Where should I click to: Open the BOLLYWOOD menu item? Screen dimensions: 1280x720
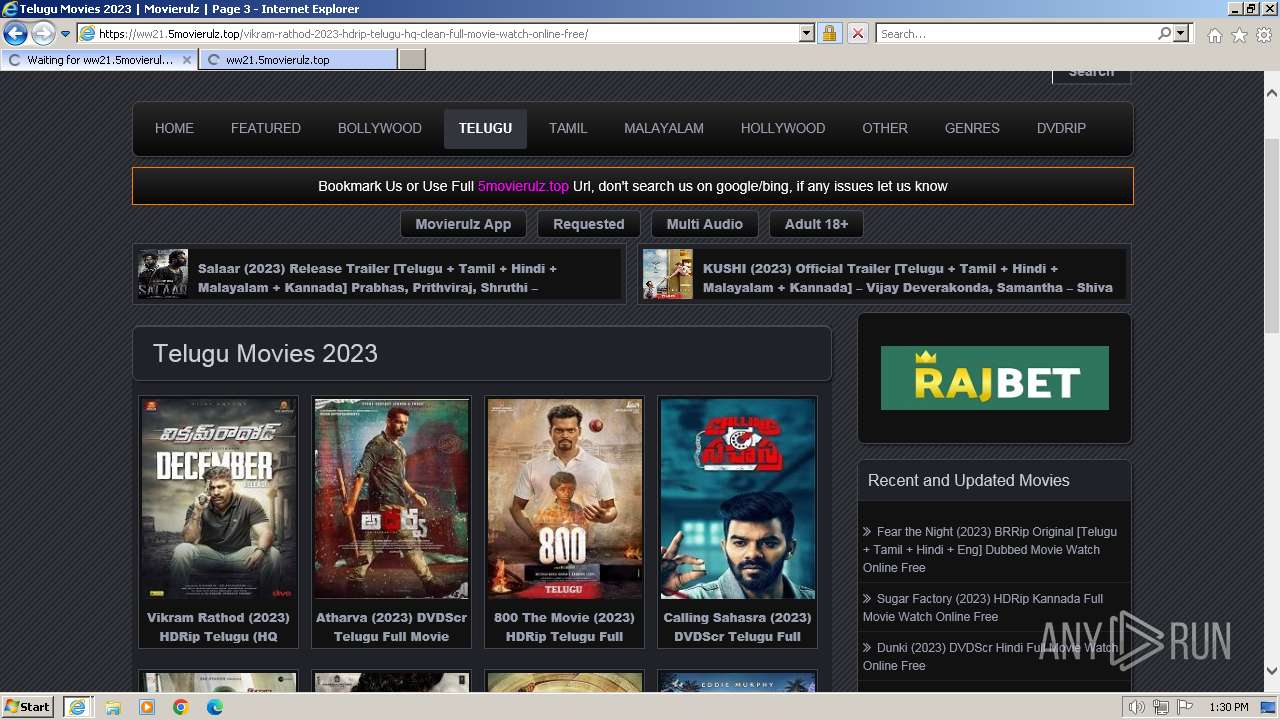point(380,128)
